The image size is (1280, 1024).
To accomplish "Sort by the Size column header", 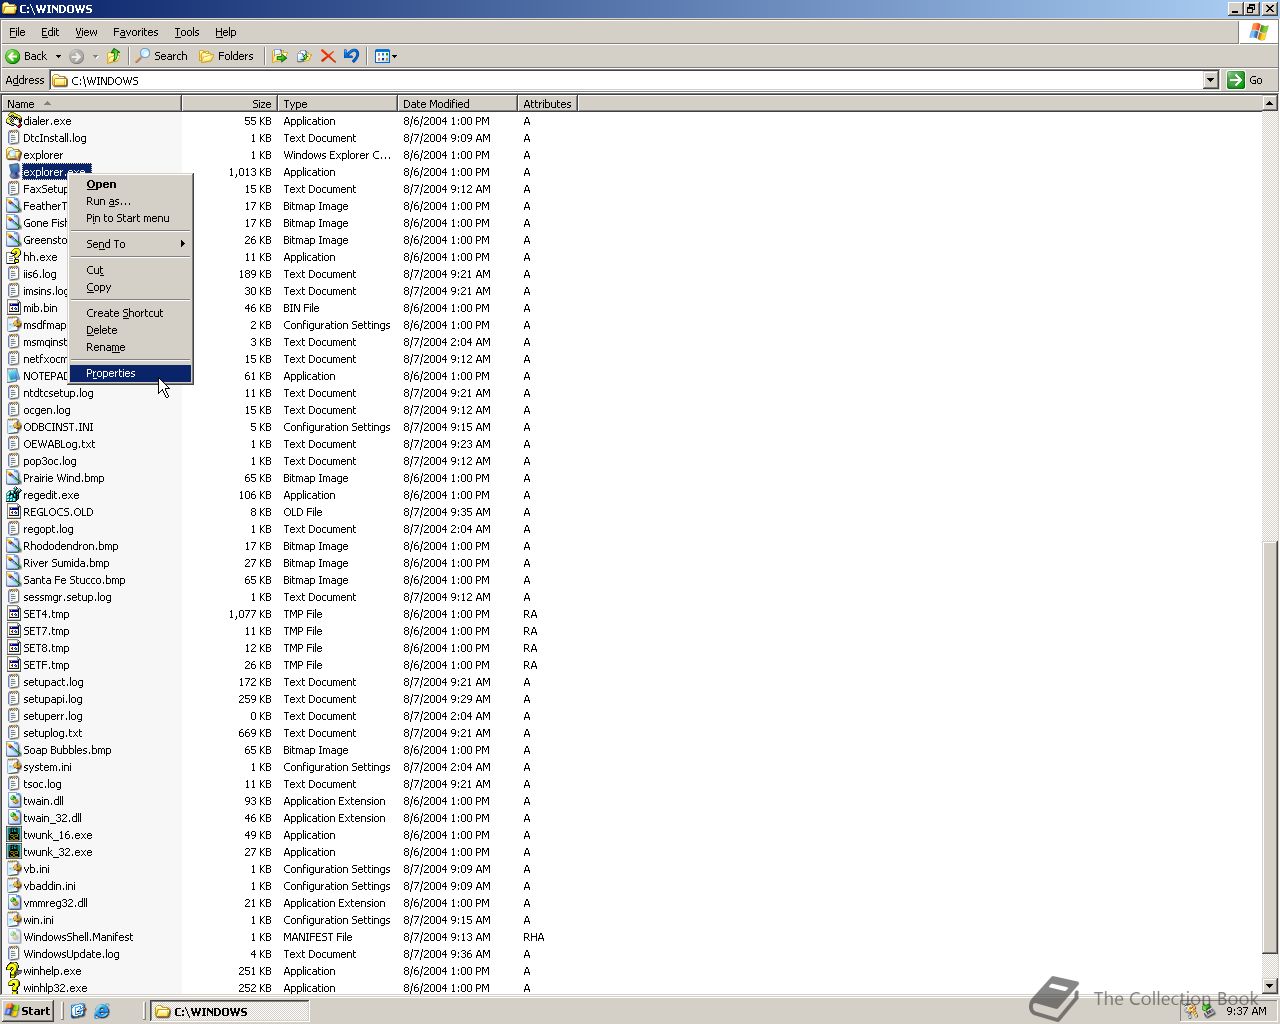I will point(229,104).
